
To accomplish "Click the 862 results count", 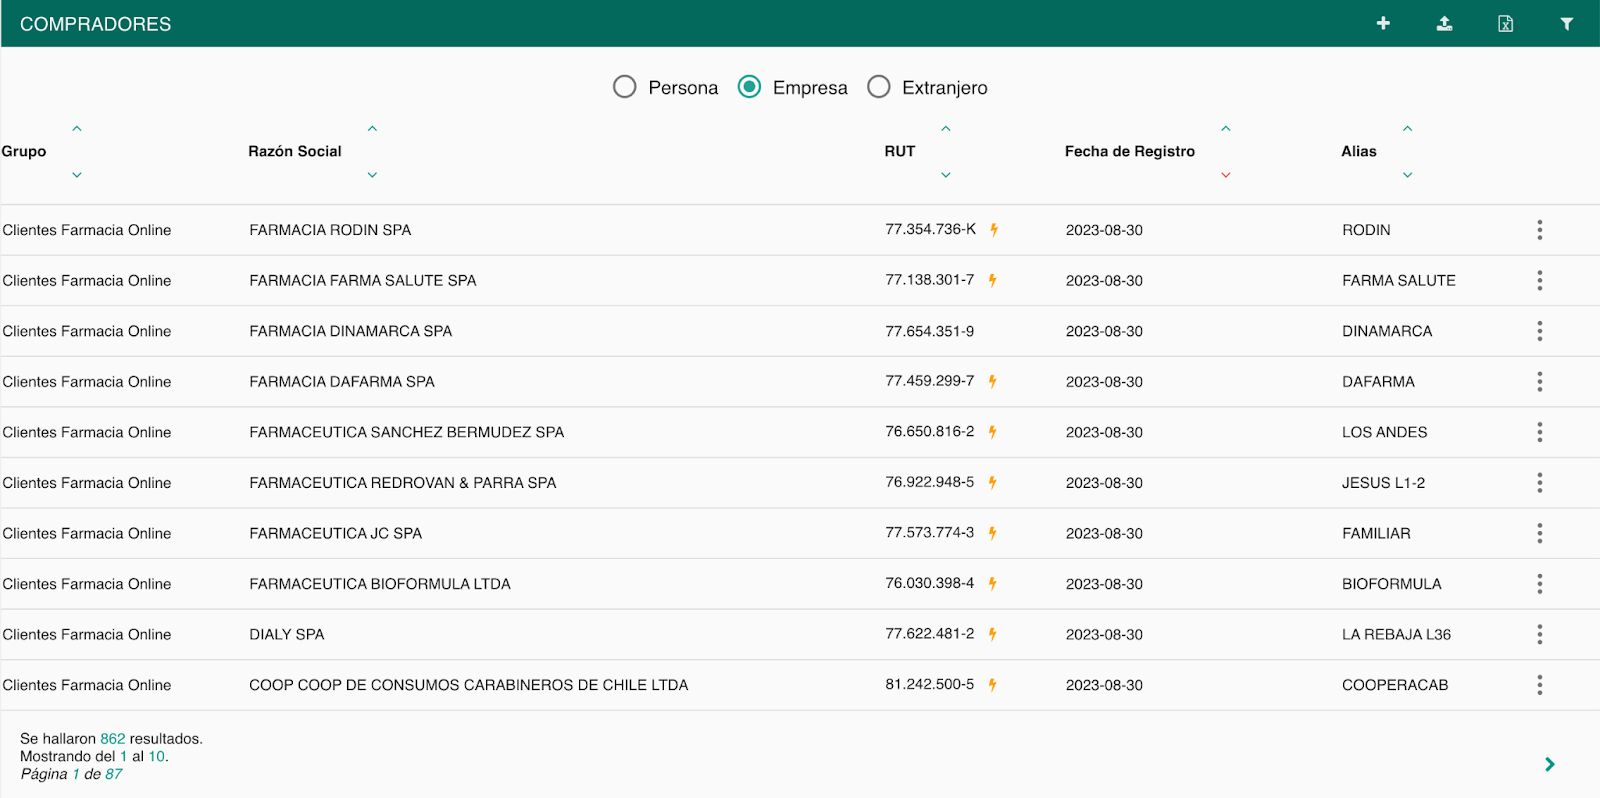I will [x=113, y=739].
